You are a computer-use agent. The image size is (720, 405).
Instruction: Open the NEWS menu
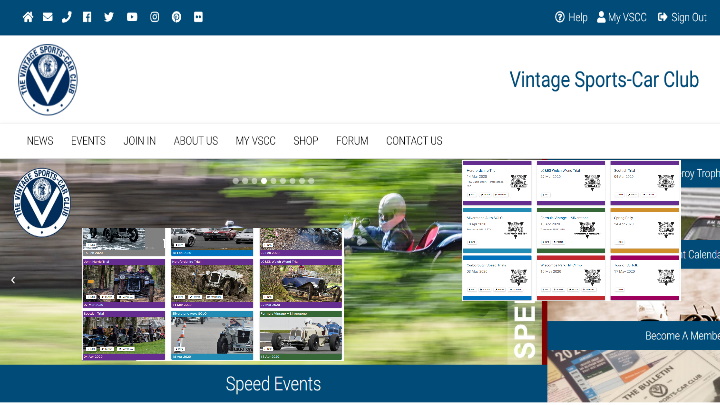(40, 141)
